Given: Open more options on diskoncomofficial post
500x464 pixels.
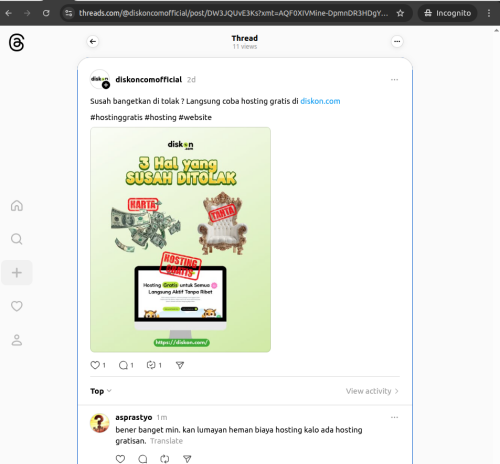Looking at the screenshot, I should 394,80.
